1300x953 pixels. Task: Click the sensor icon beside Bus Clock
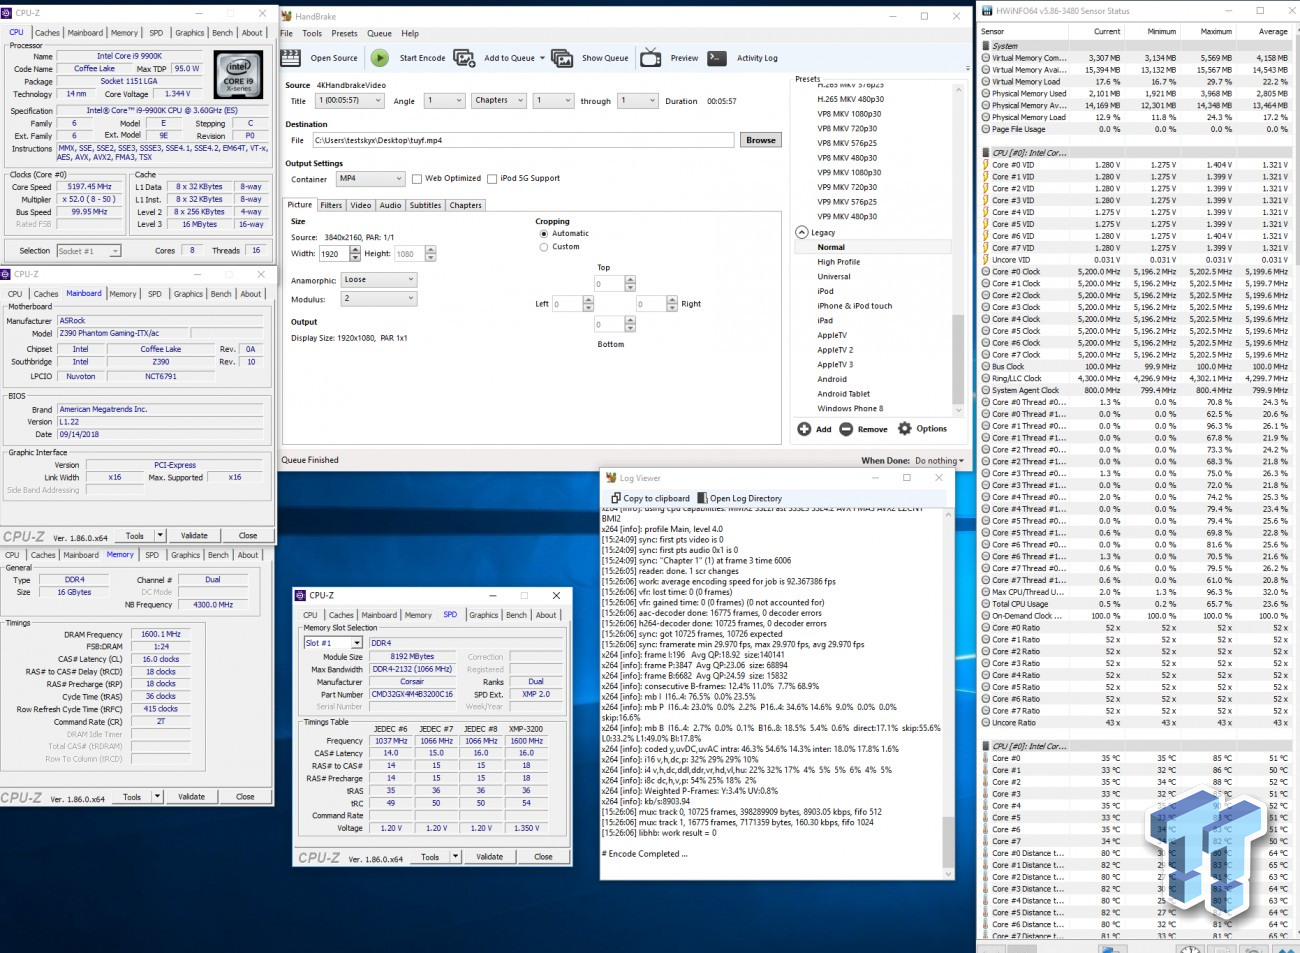(x=985, y=367)
